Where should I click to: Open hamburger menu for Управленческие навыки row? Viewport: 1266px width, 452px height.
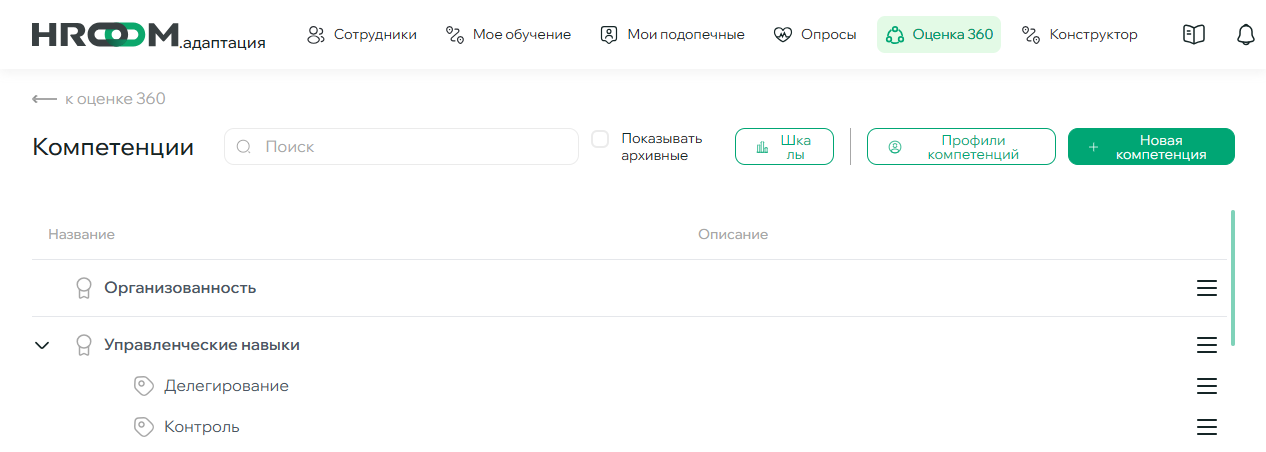point(1206,345)
